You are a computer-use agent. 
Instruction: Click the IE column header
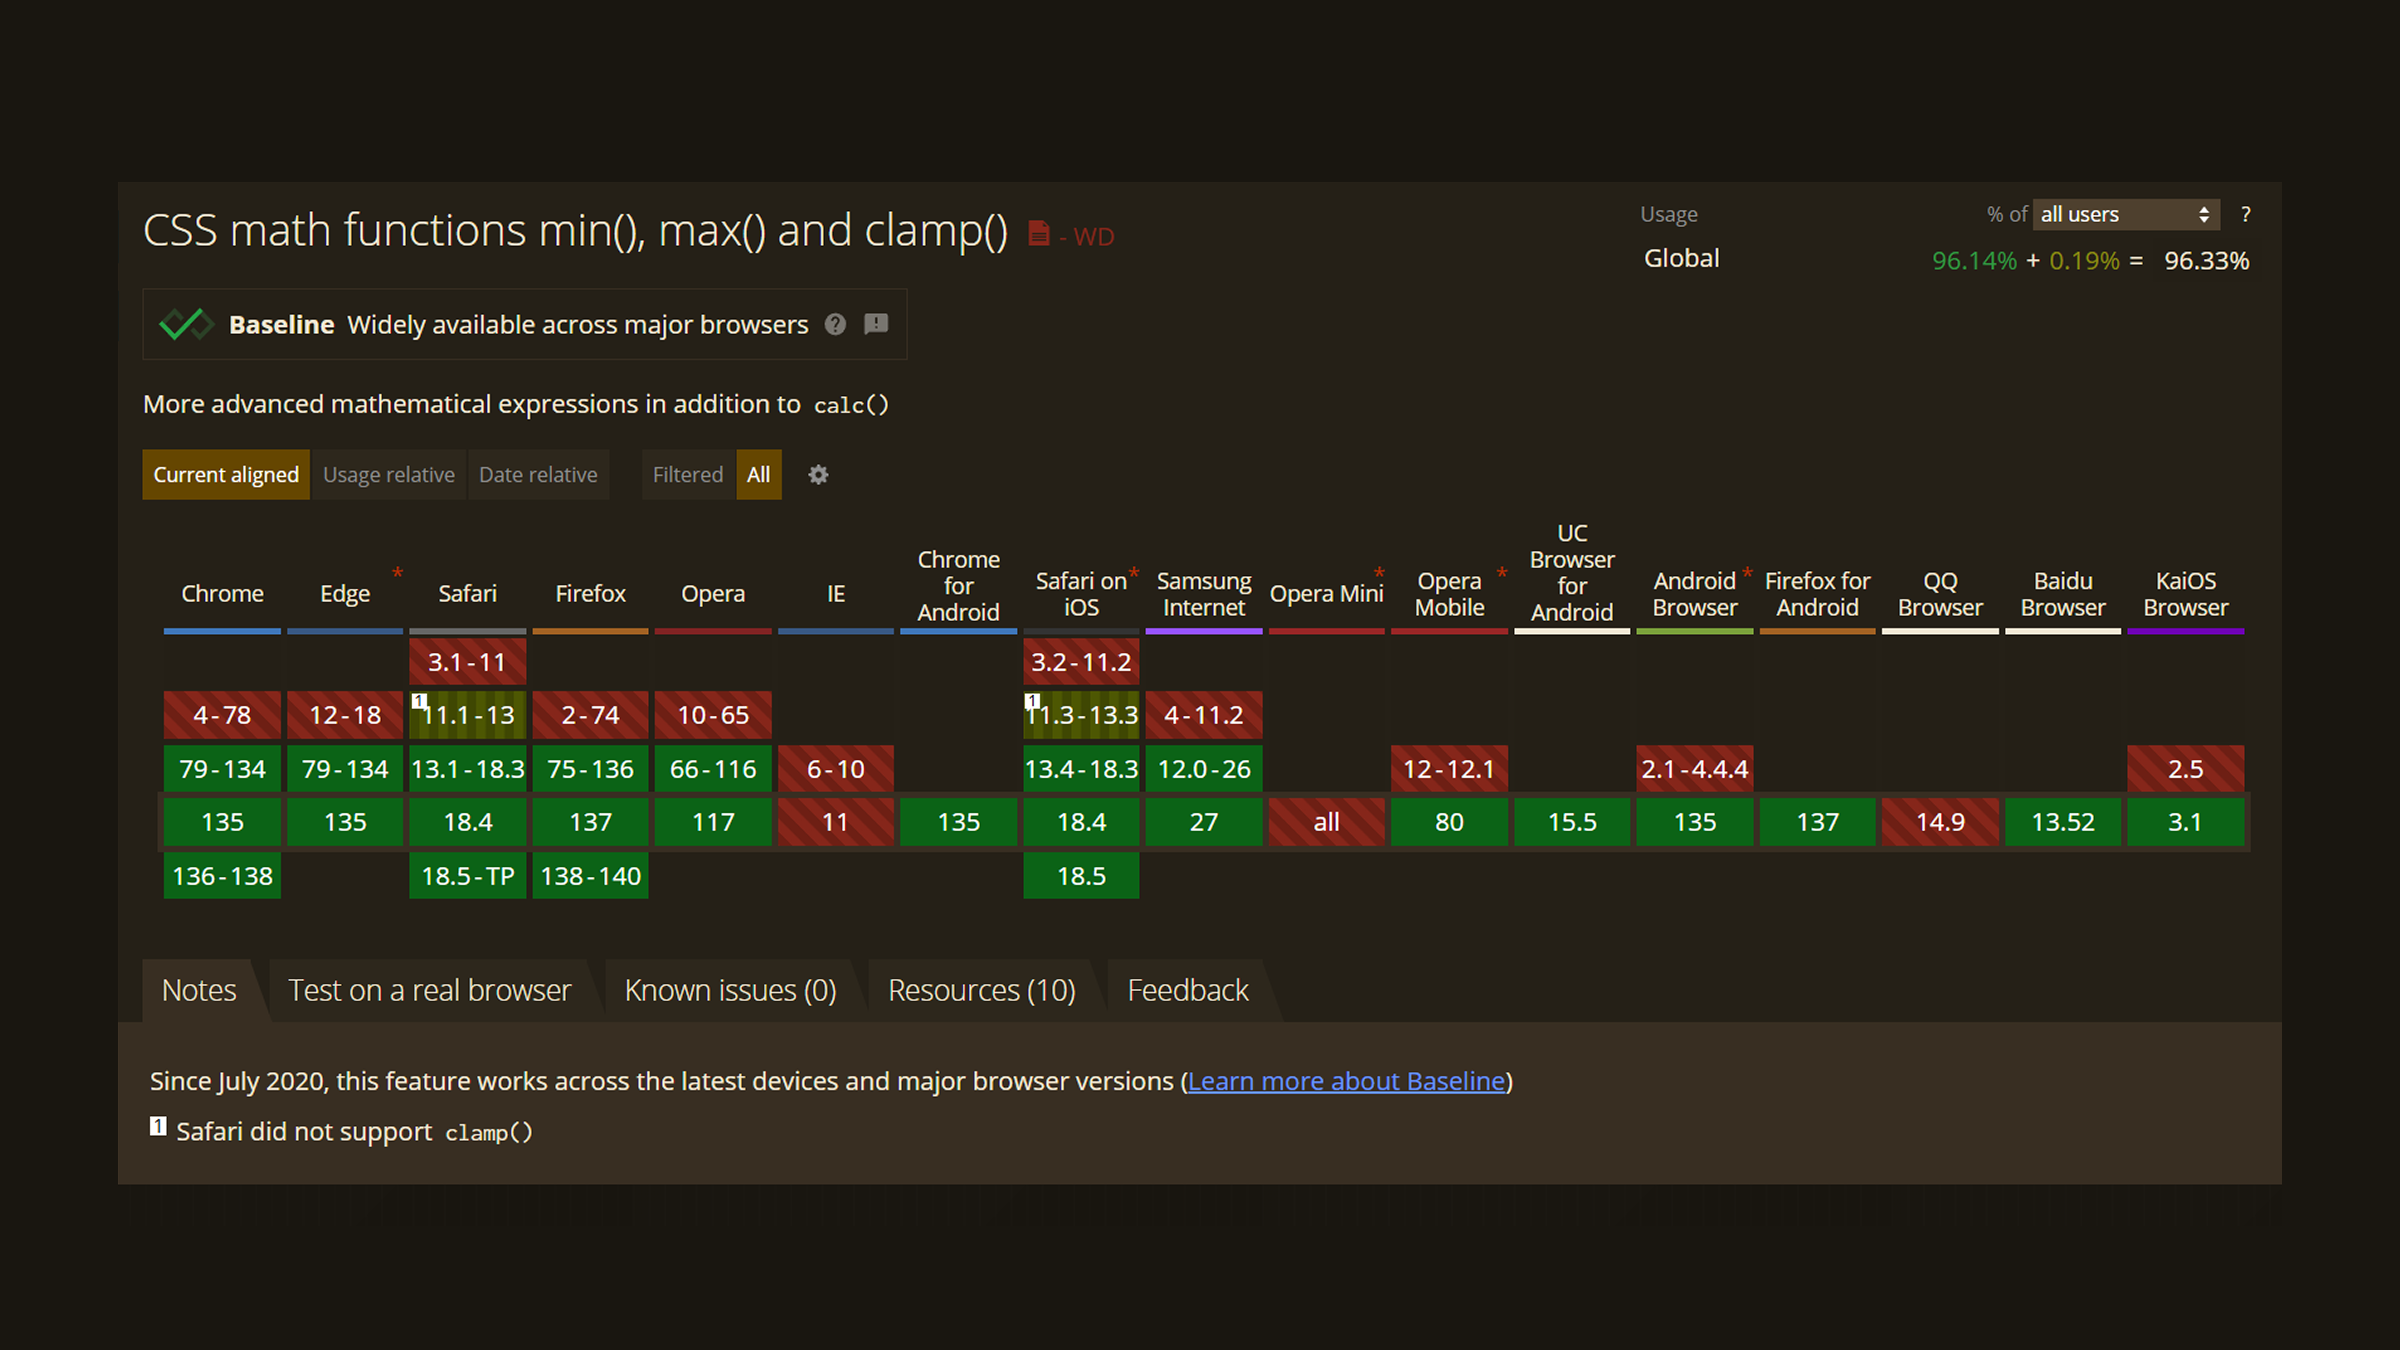836,593
